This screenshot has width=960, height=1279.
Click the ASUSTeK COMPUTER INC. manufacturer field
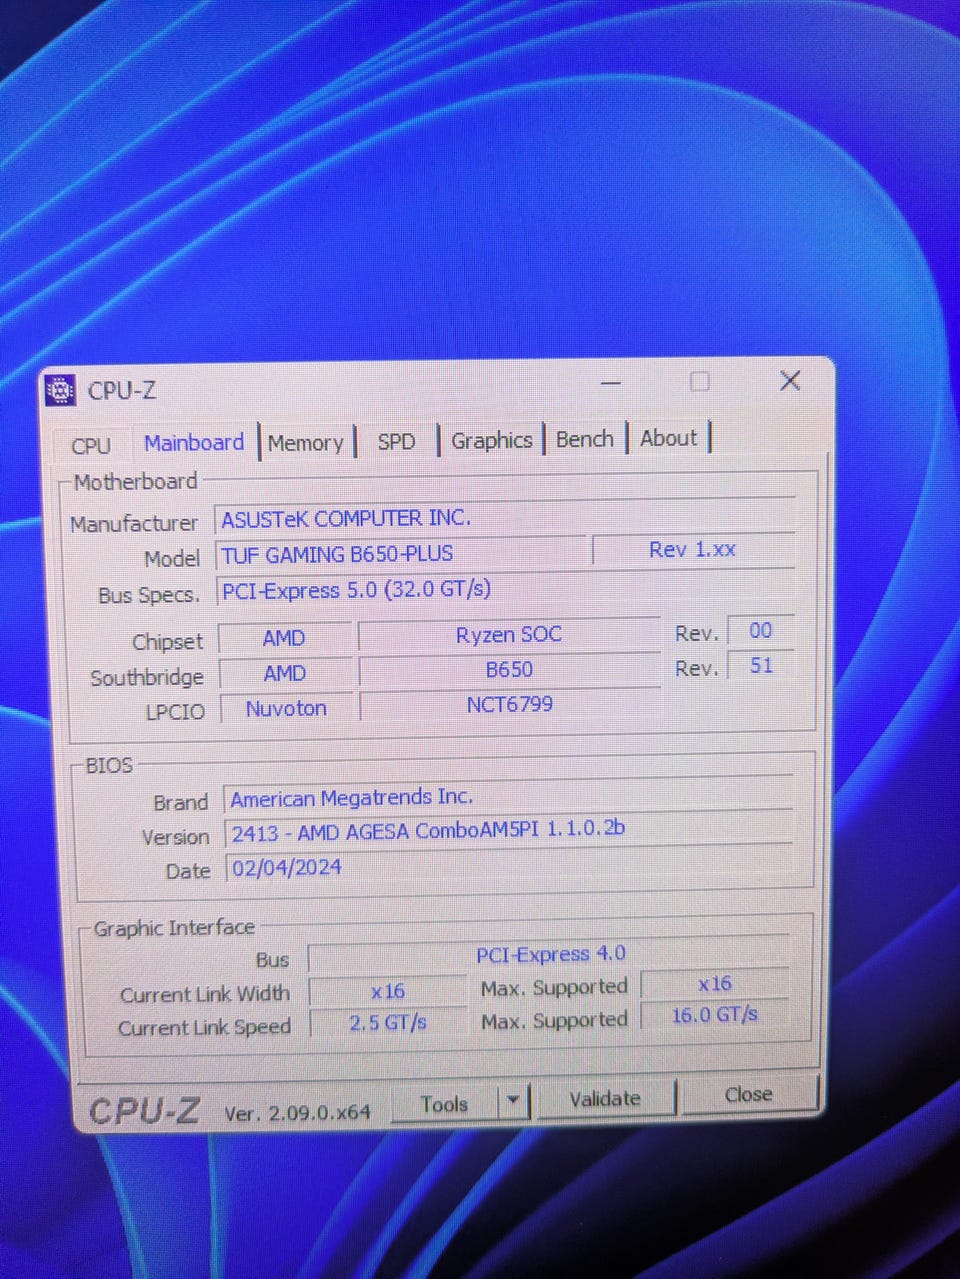(505, 518)
